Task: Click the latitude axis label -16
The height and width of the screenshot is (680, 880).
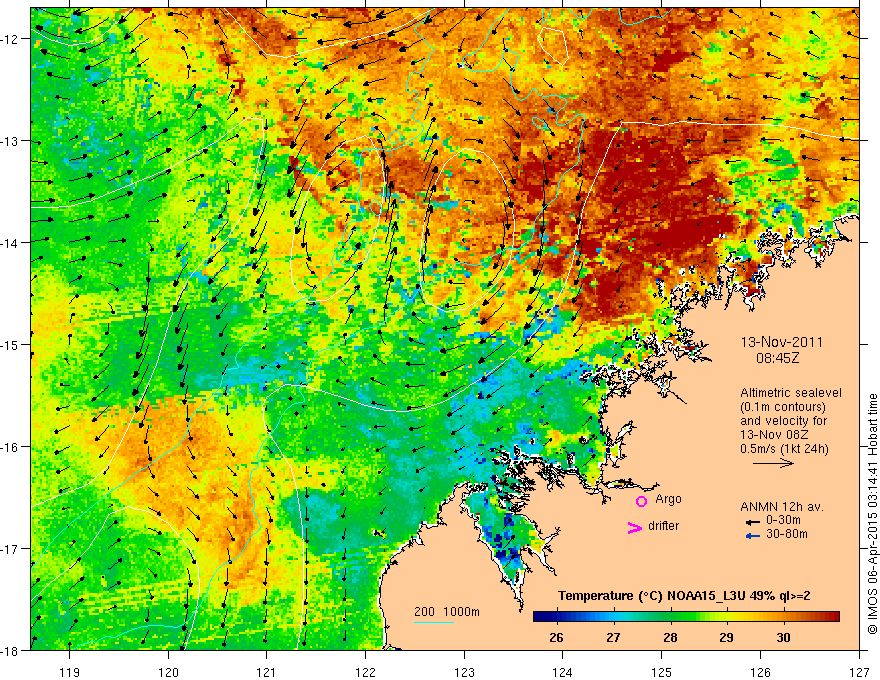Action: (x=11, y=447)
